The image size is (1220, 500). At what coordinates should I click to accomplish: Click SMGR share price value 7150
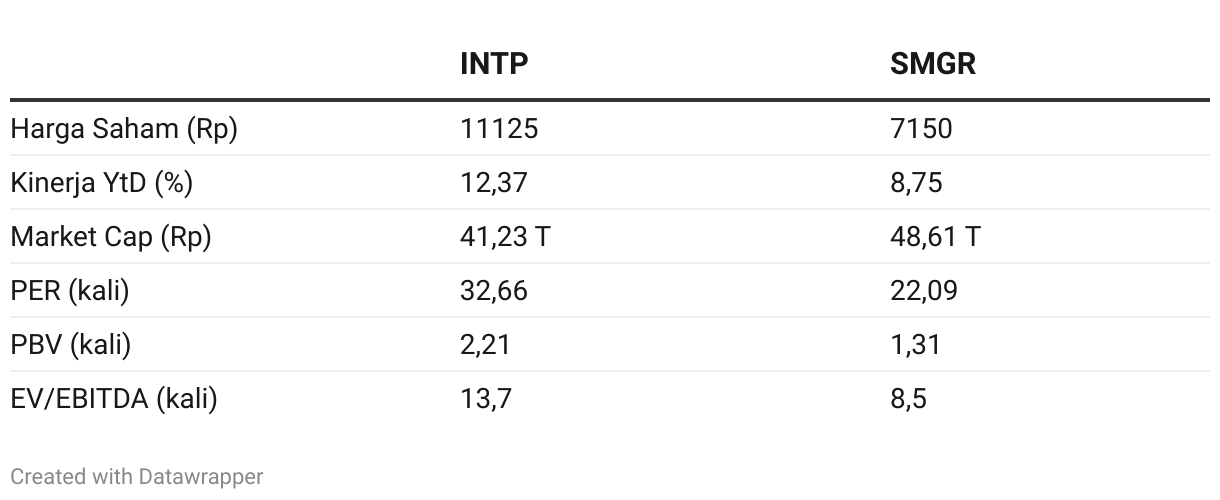click(x=921, y=129)
